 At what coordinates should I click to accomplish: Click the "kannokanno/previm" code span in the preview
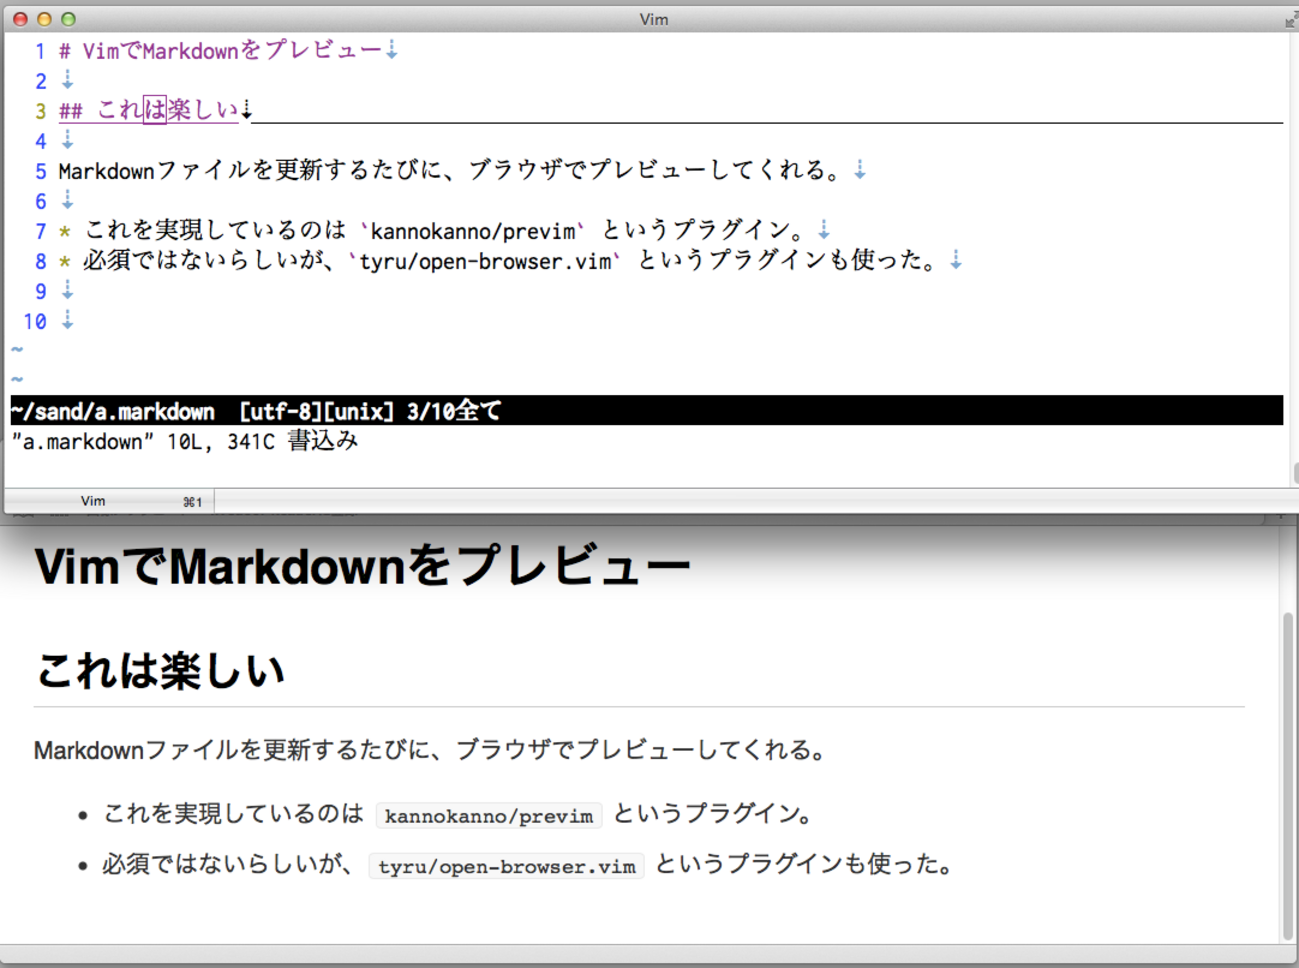tap(489, 816)
